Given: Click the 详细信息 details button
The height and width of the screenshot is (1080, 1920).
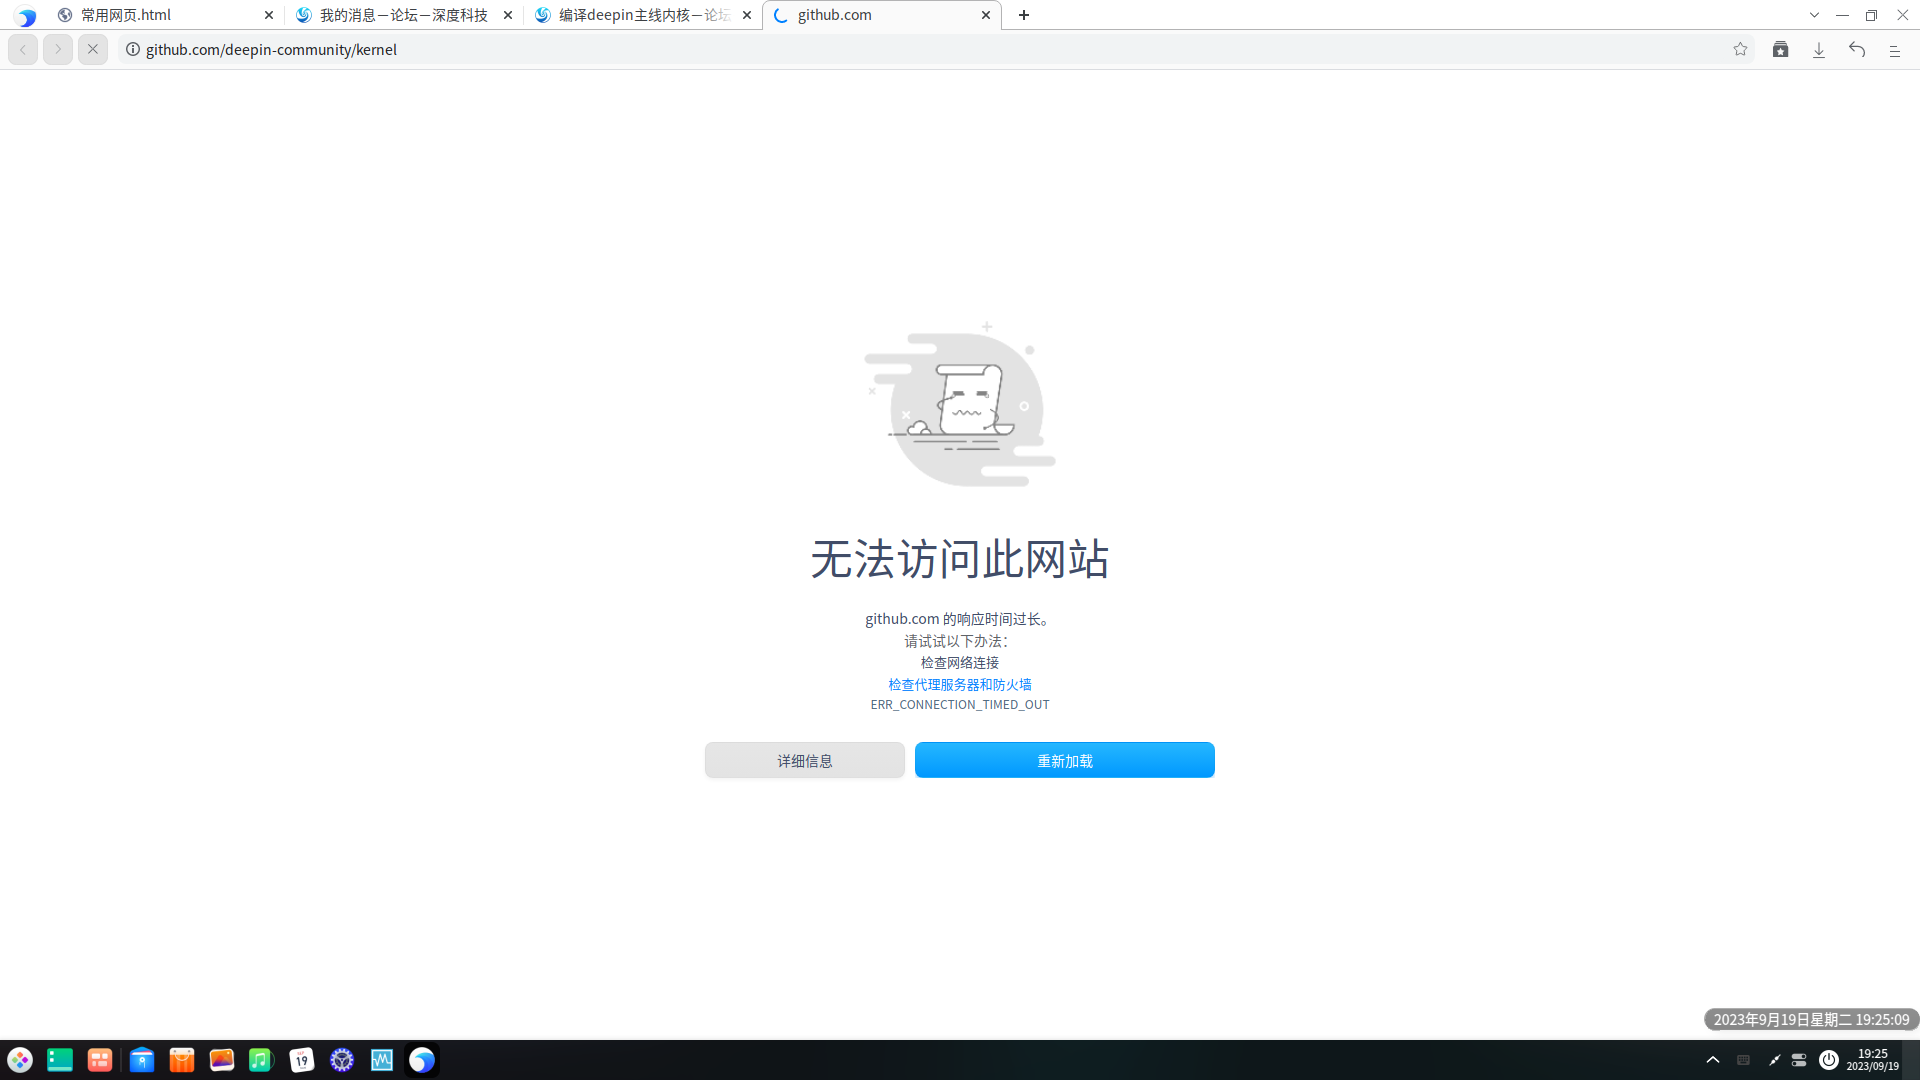Looking at the screenshot, I should (805, 760).
